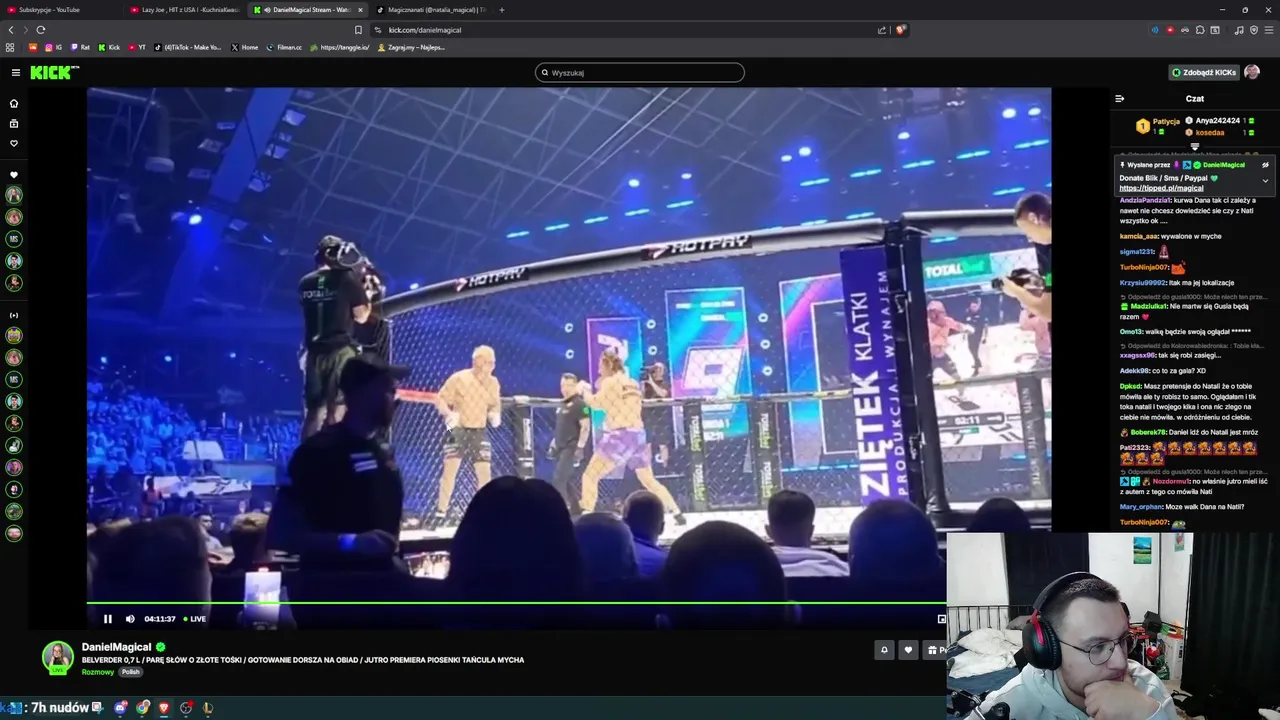Open the Following heart icon in sidebar
This screenshot has width=1280, height=720.
click(14, 143)
